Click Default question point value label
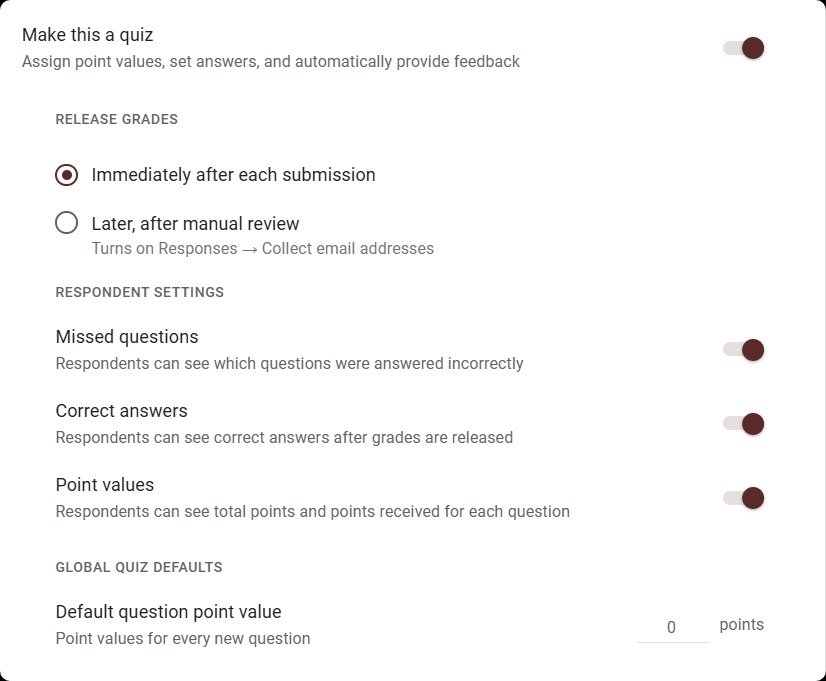This screenshot has height=681, width=826. (168, 612)
